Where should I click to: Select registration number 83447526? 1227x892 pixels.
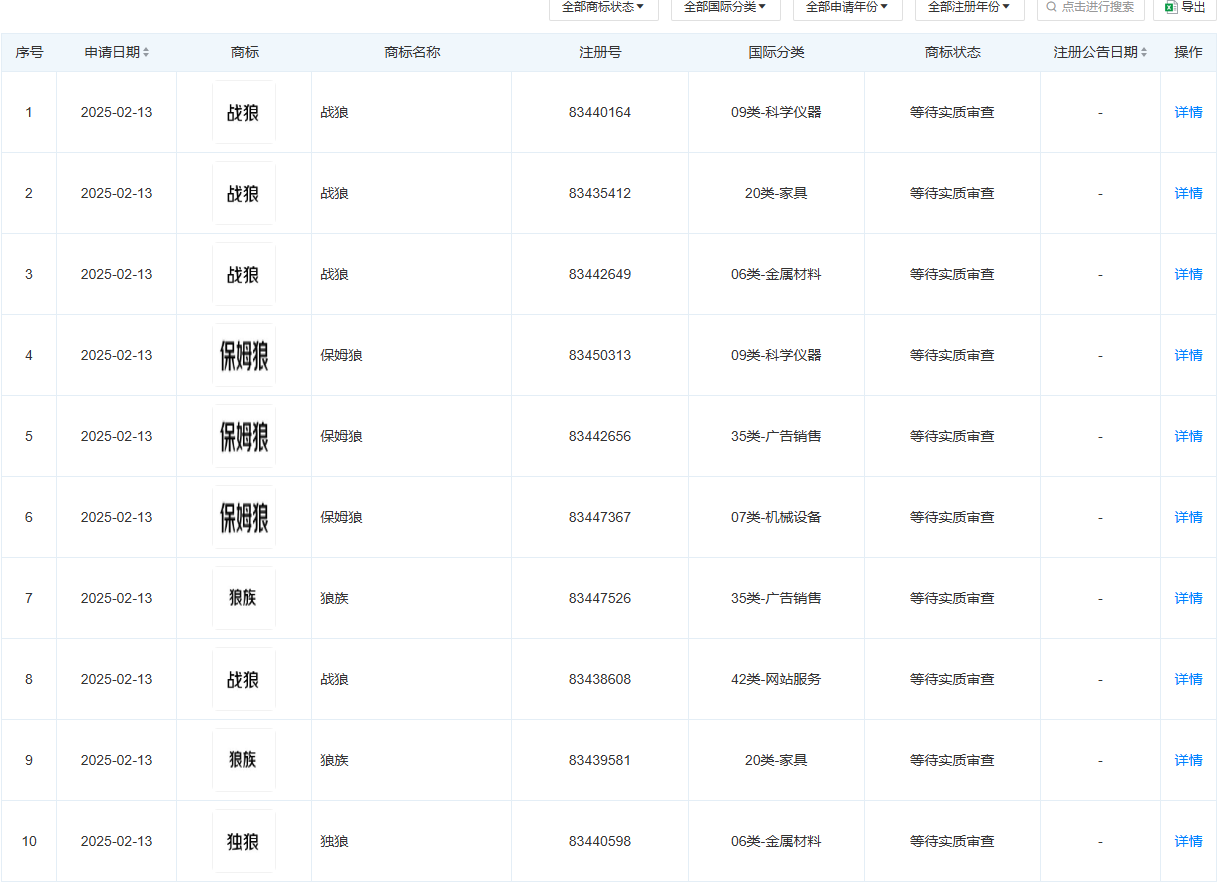click(x=600, y=598)
